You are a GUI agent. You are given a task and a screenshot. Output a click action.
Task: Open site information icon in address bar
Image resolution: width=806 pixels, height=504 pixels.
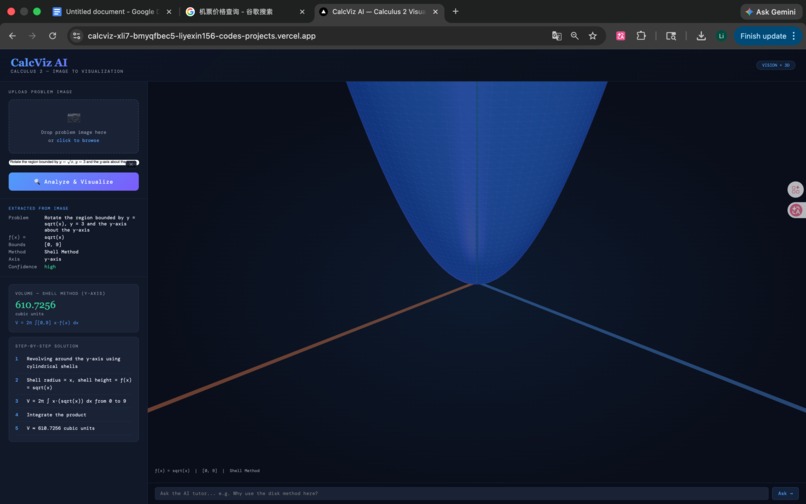[x=77, y=36]
